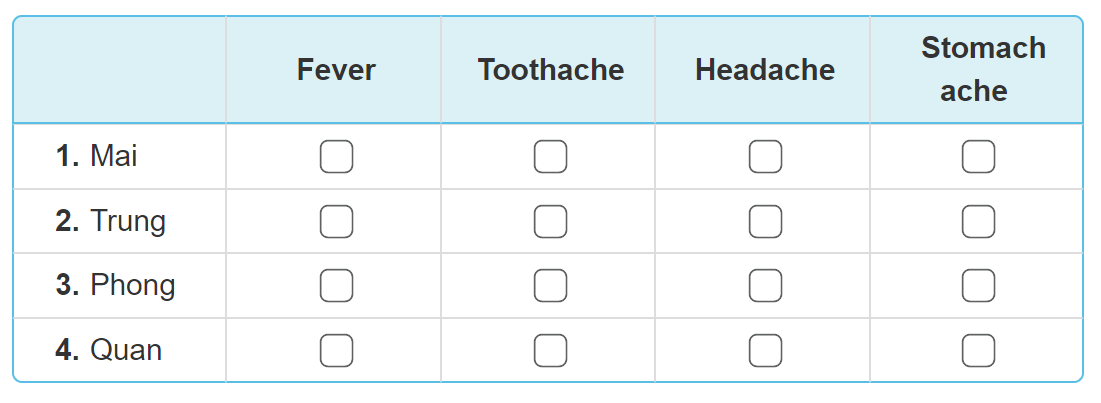
Task: Tick Toothache for Phong
Action: pyautogui.click(x=550, y=286)
